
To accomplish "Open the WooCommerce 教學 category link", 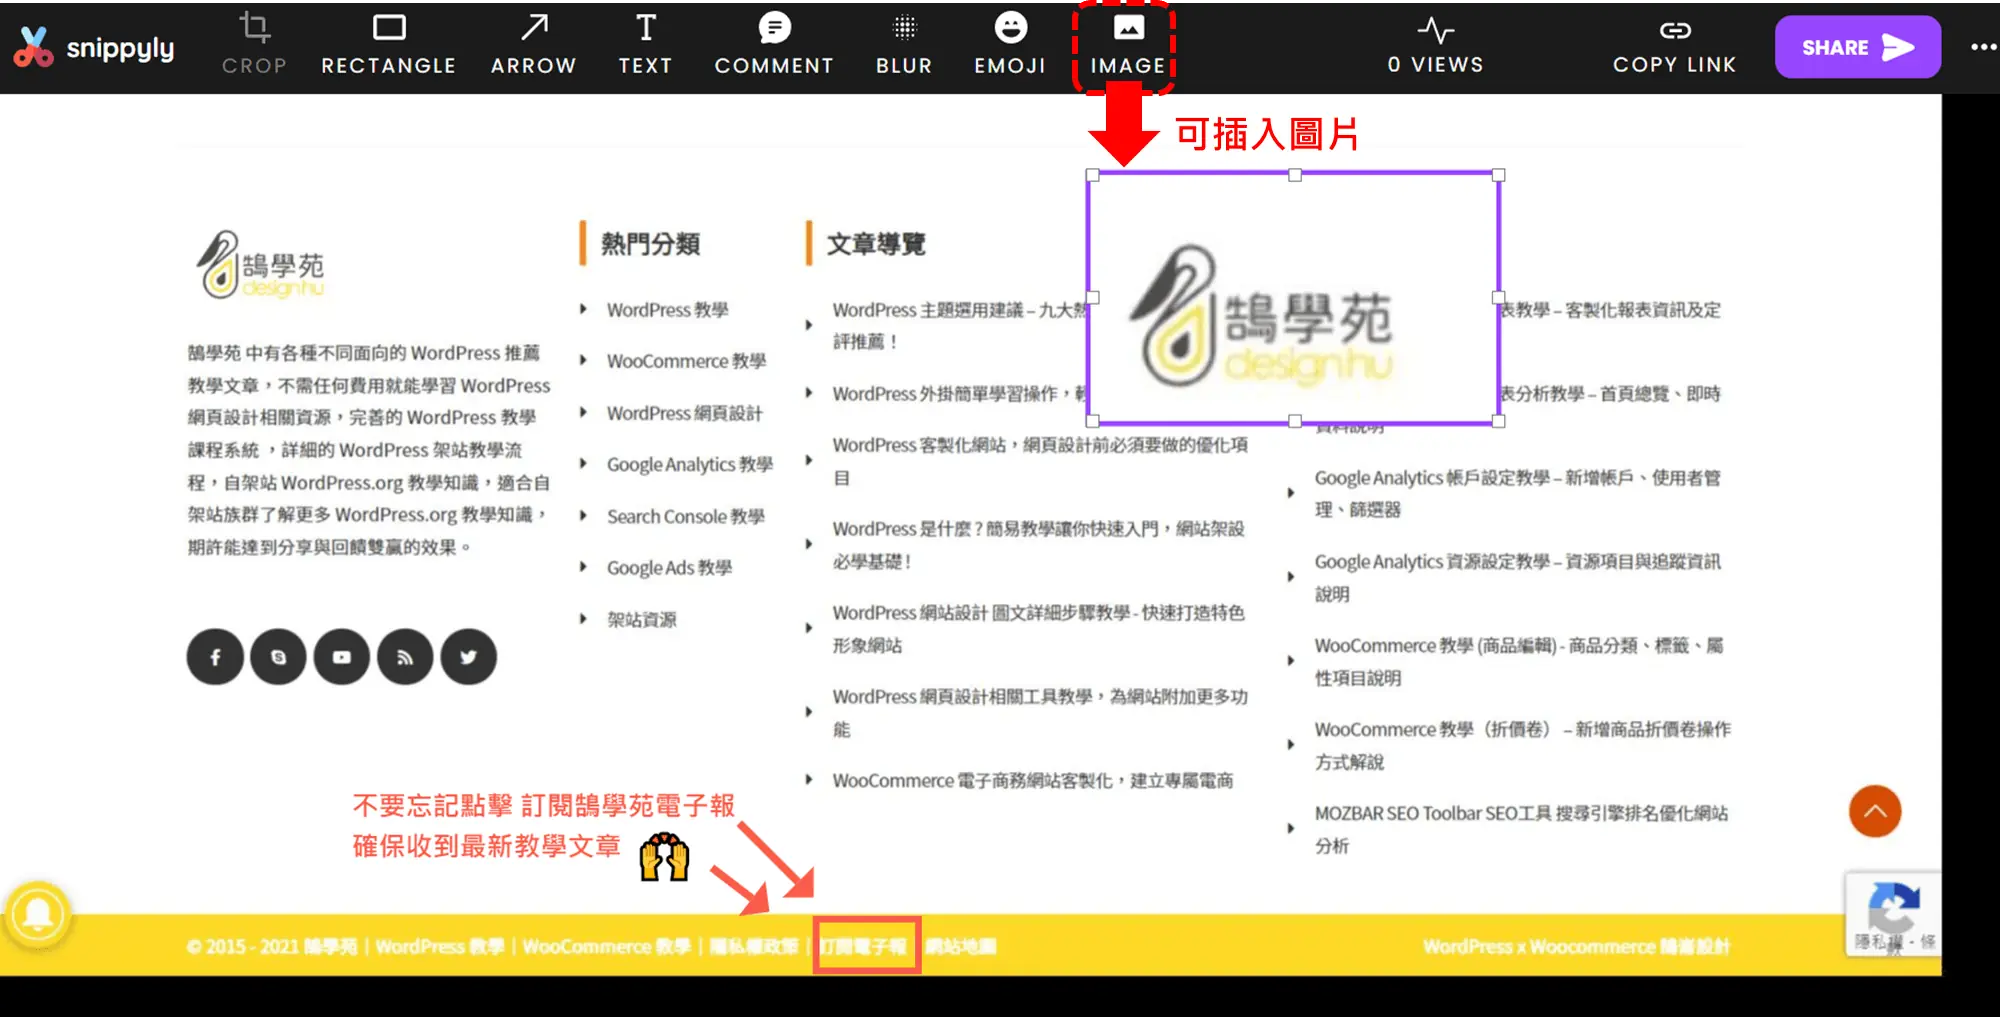I will [686, 361].
